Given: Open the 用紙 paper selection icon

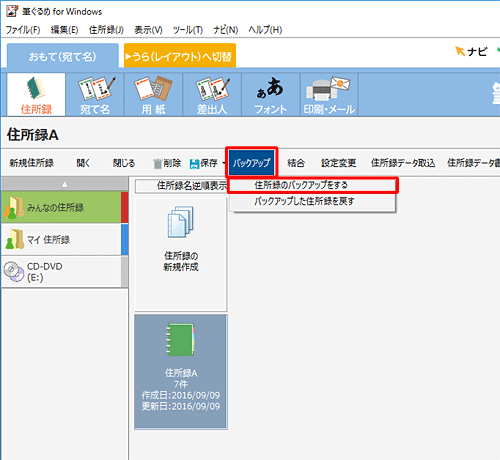Looking at the screenshot, I should click(x=153, y=95).
